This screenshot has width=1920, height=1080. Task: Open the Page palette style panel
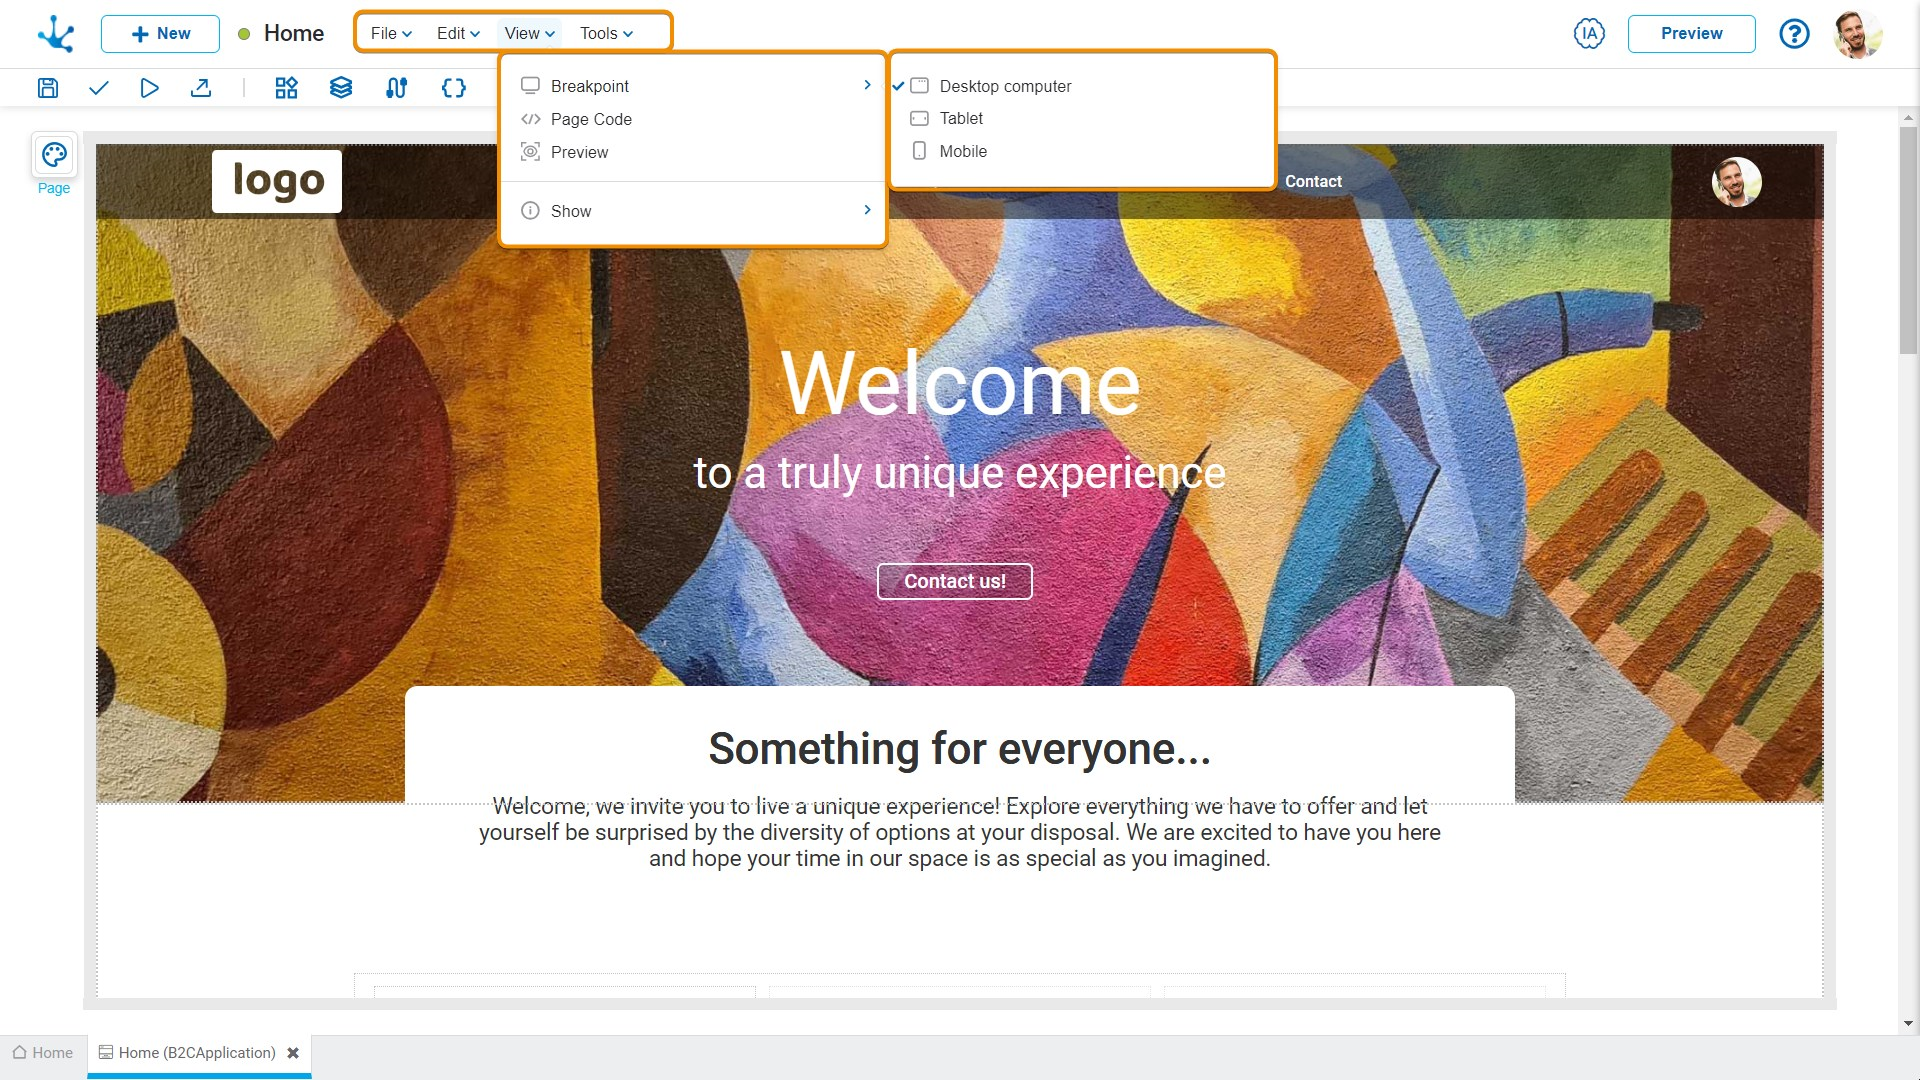54,156
